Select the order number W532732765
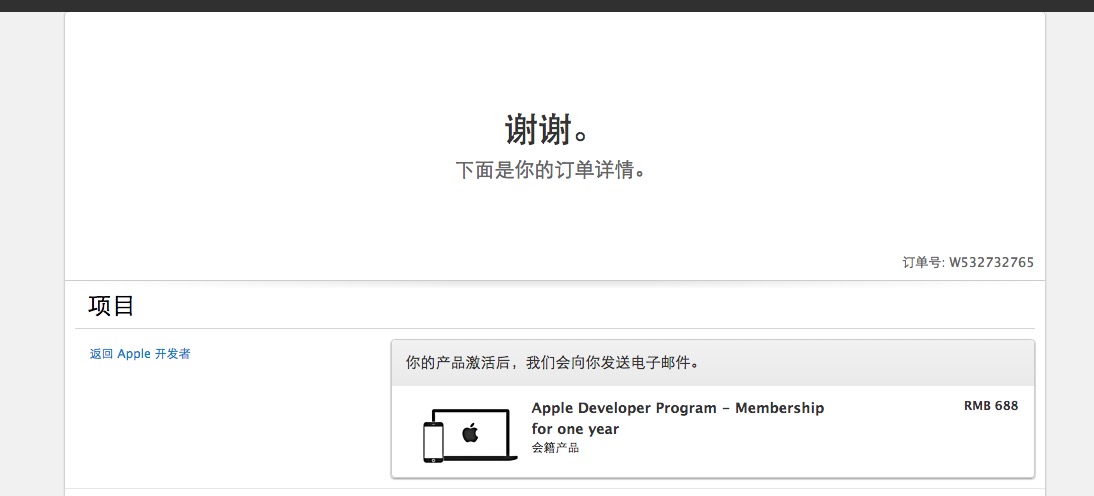This screenshot has height=496, width=1094. click(x=990, y=263)
